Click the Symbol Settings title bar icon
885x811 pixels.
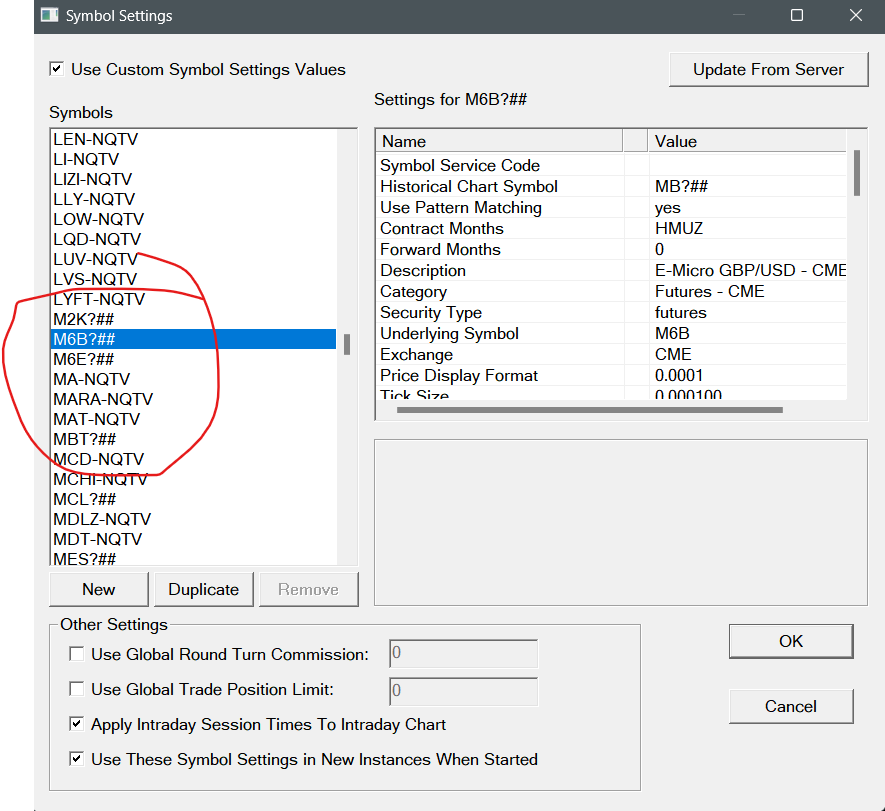pos(50,16)
